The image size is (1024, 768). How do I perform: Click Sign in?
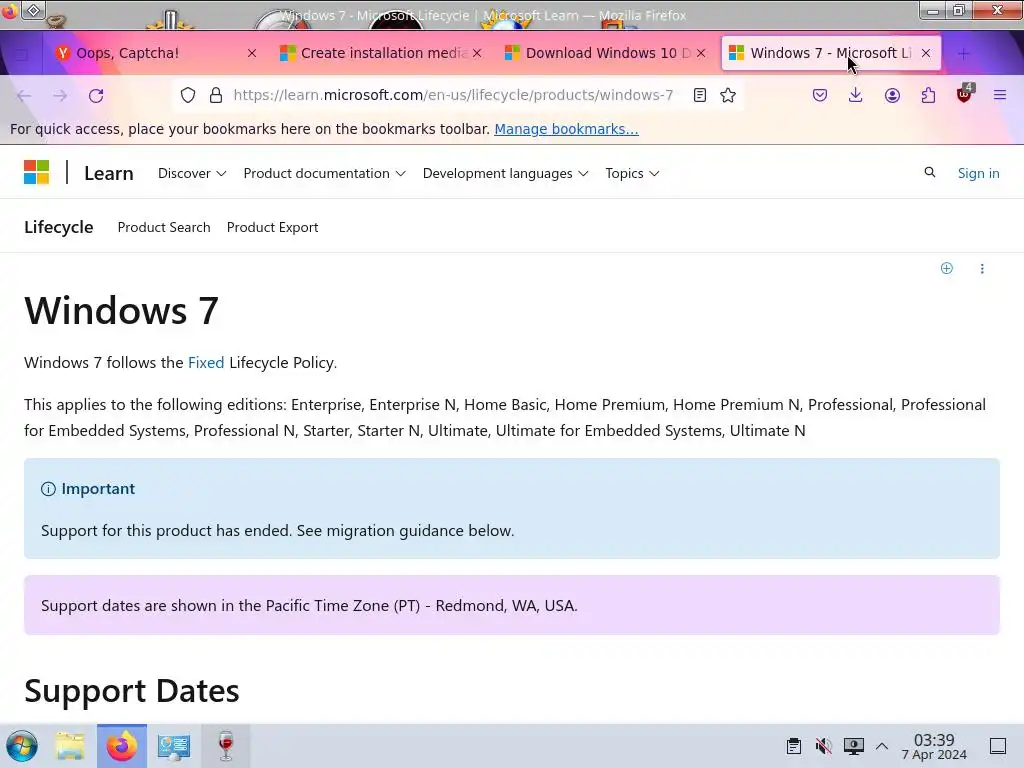[x=978, y=173]
